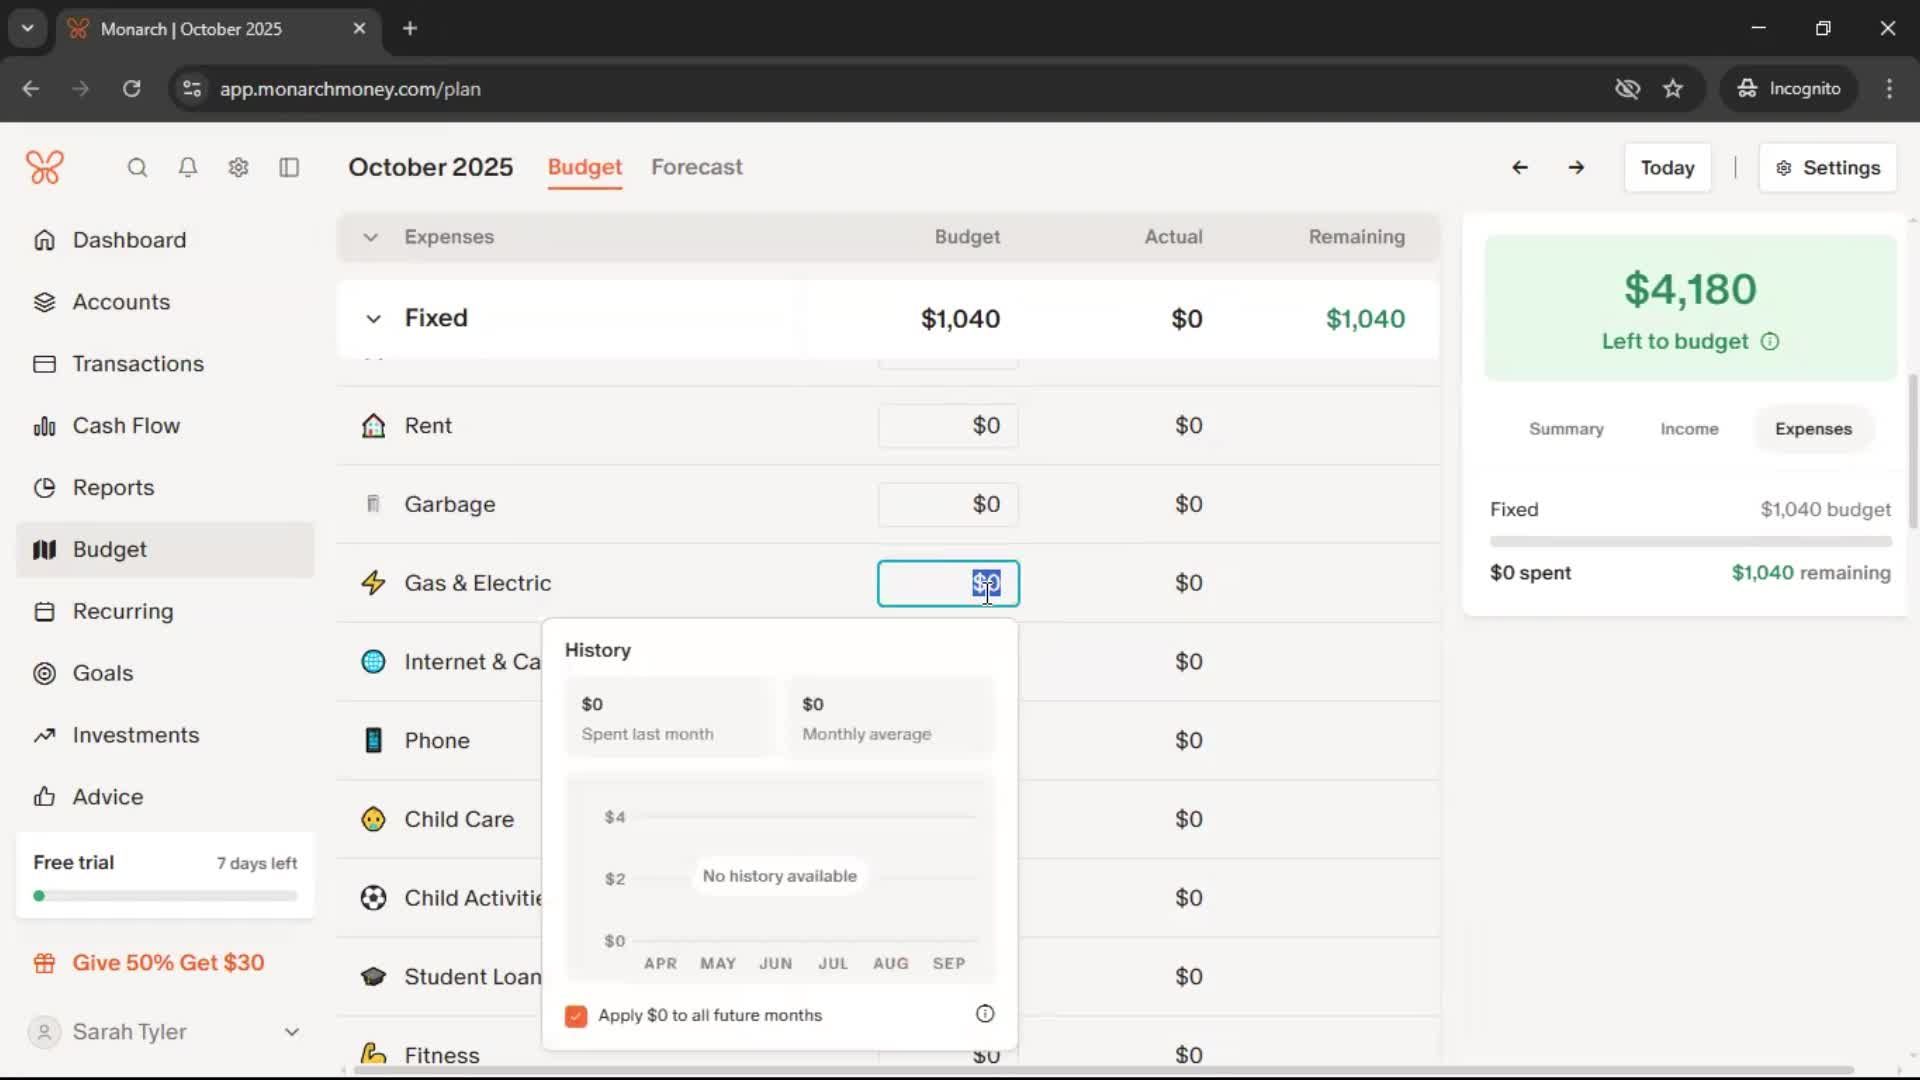Collapse sidebar using the panel icon
The width and height of the screenshot is (1920, 1080).
pos(289,167)
